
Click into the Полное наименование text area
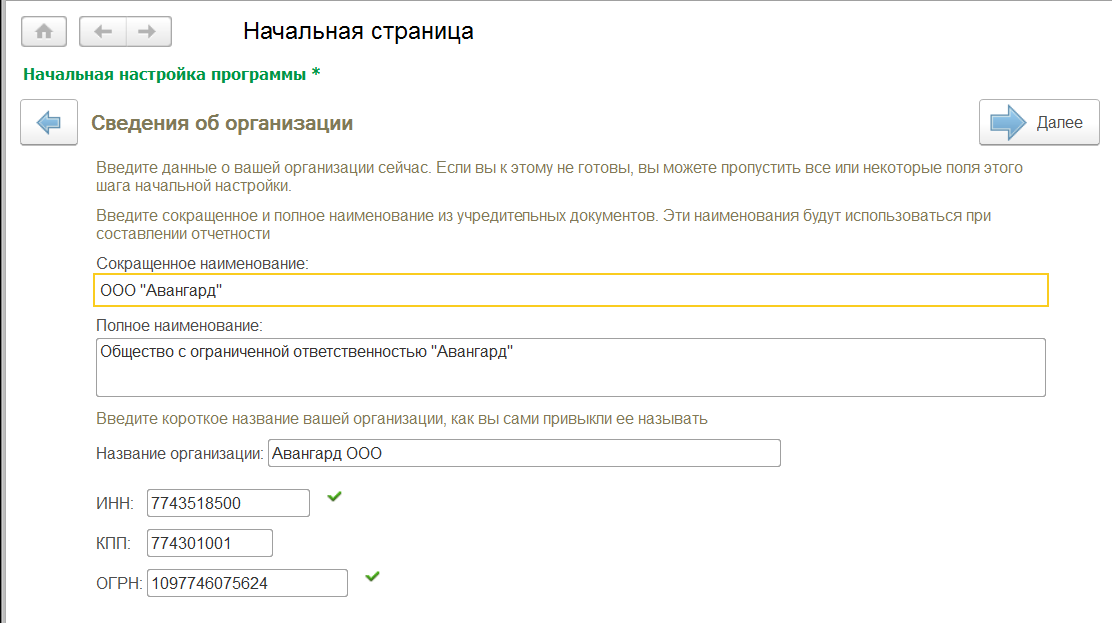571,367
